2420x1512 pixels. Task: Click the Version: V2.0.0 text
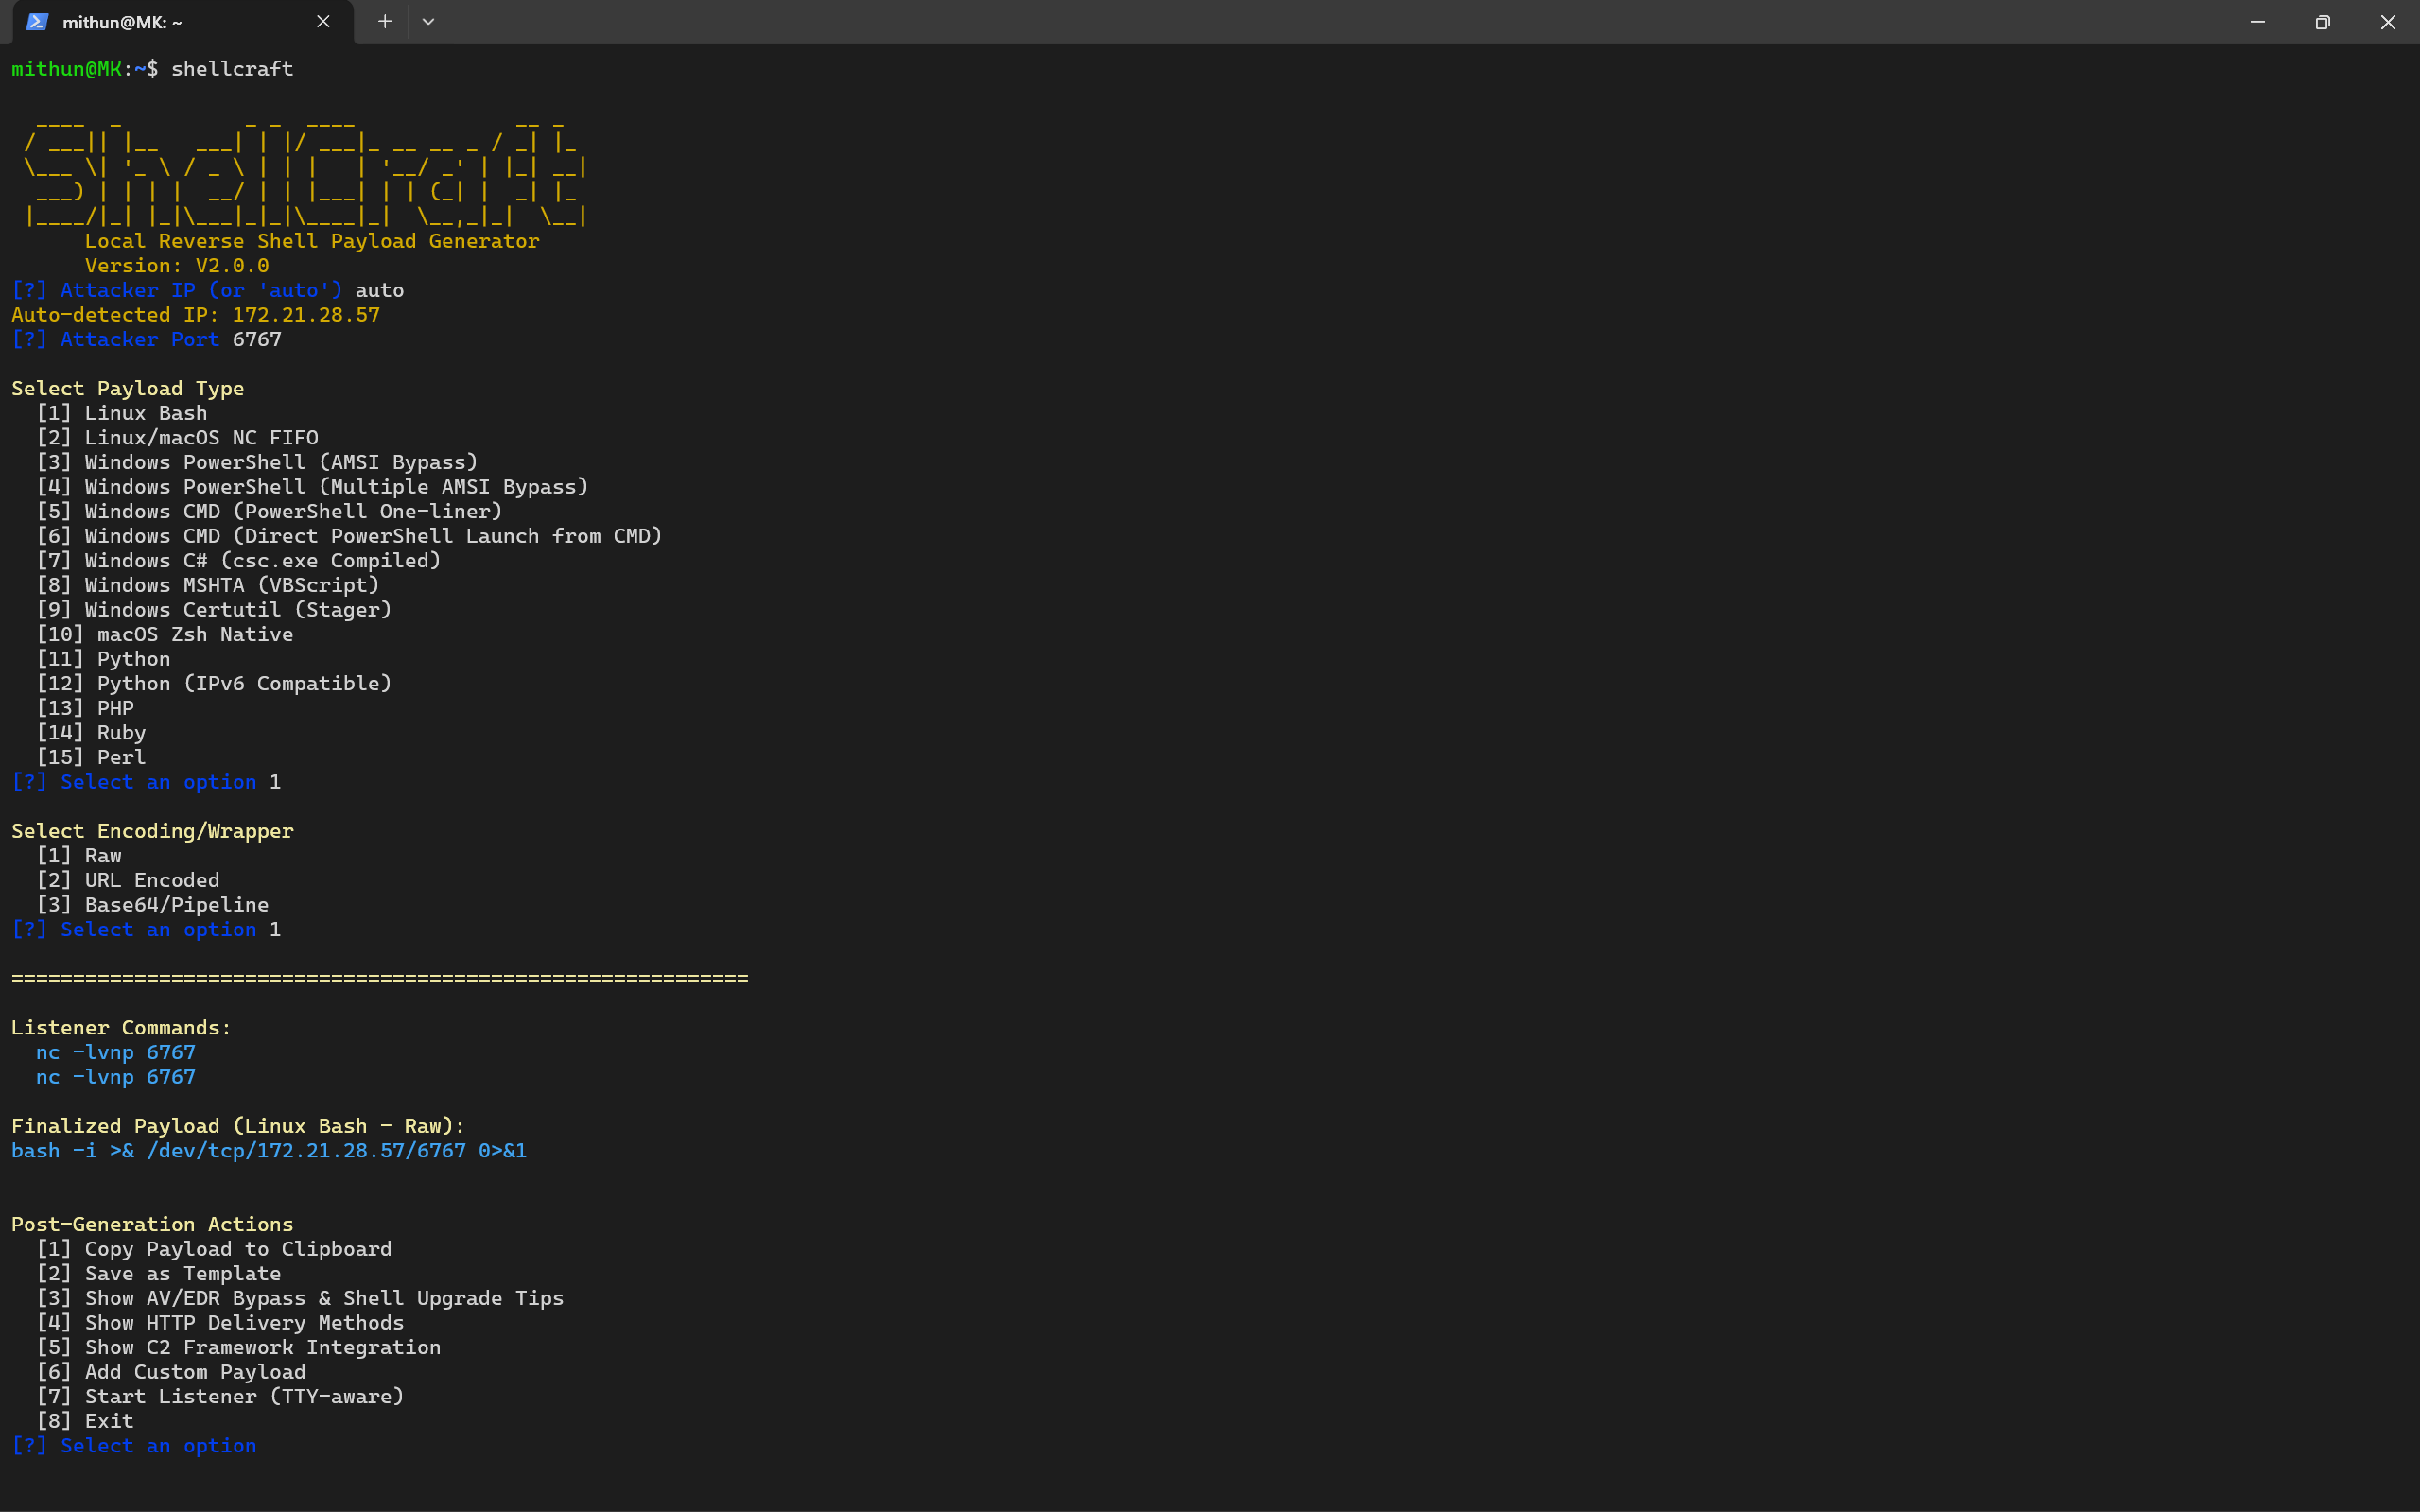coord(177,266)
